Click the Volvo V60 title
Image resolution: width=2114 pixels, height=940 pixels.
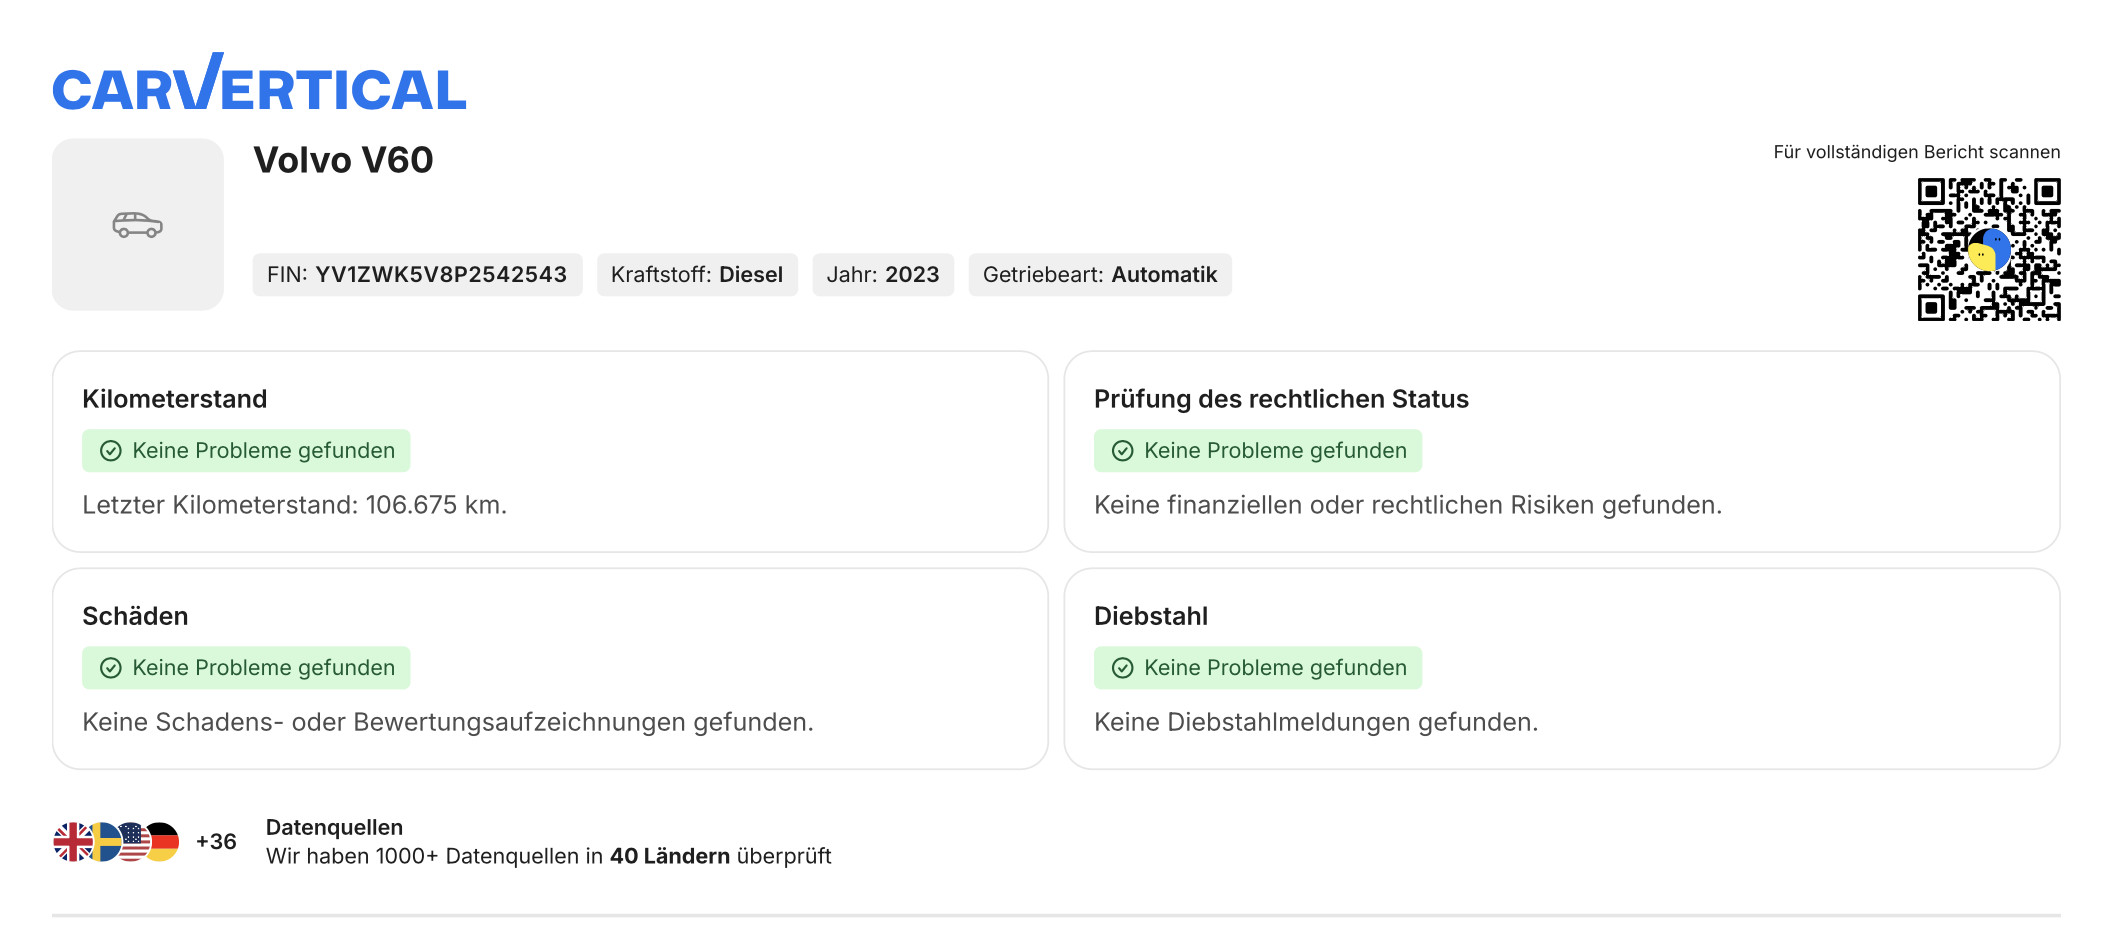click(343, 160)
